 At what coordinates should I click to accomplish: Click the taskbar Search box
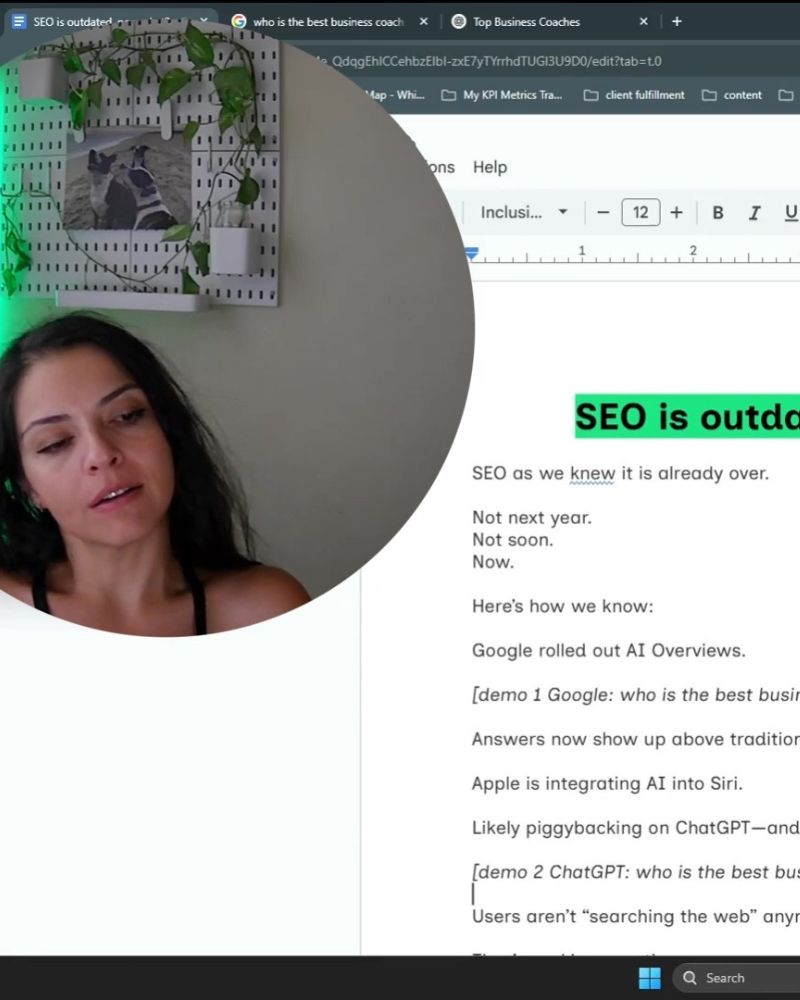(x=737, y=978)
